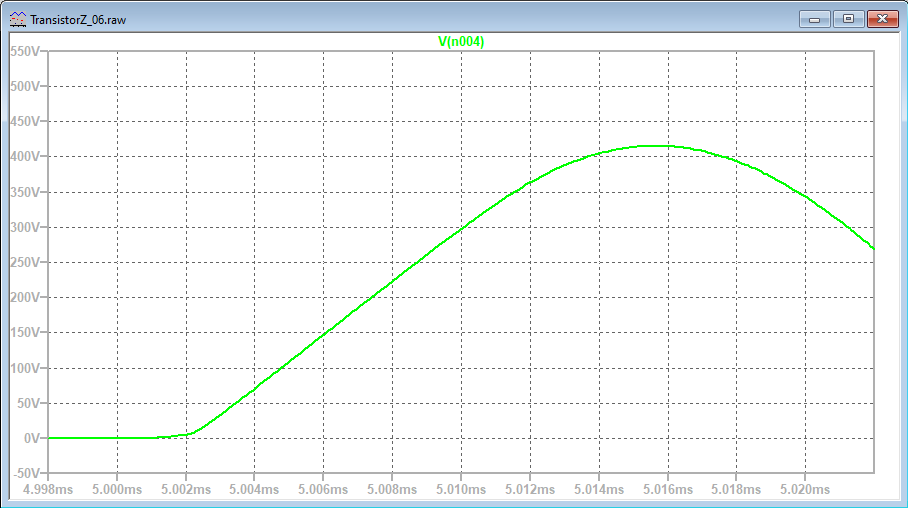908x508 pixels.
Task: Maximize the TransistorZ_06.raw waveform window
Action: click(848, 19)
